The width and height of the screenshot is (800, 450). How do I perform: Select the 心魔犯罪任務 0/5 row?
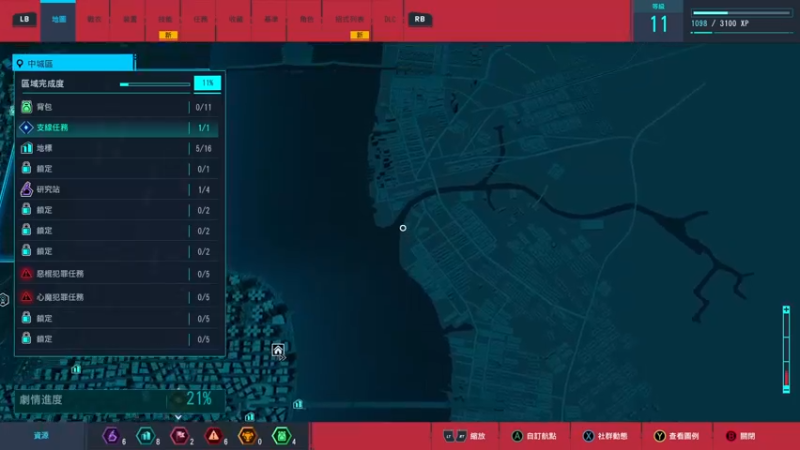click(x=118, y=296)
